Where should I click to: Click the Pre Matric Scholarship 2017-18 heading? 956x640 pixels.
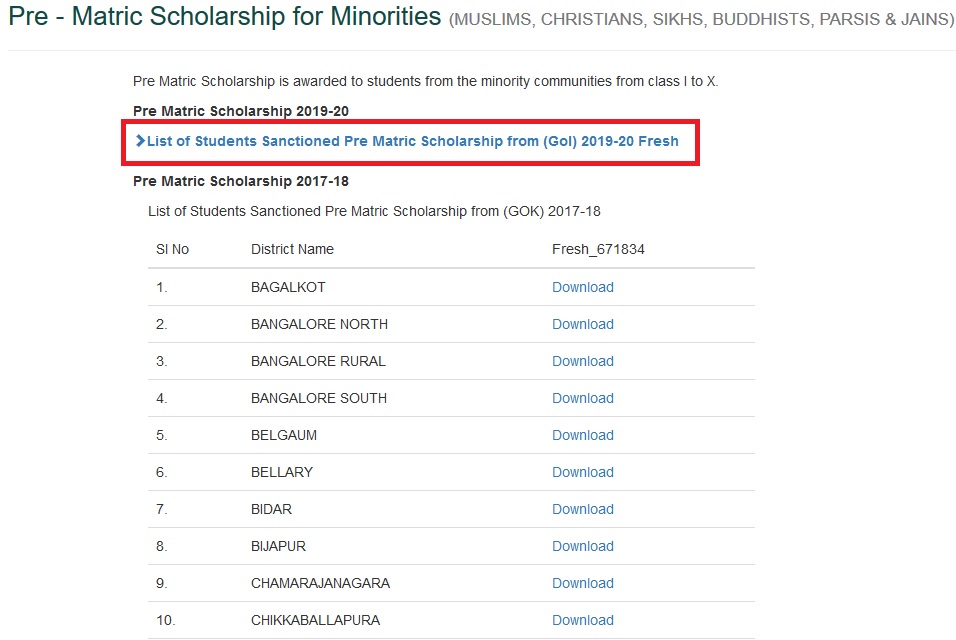pos(241,182)
